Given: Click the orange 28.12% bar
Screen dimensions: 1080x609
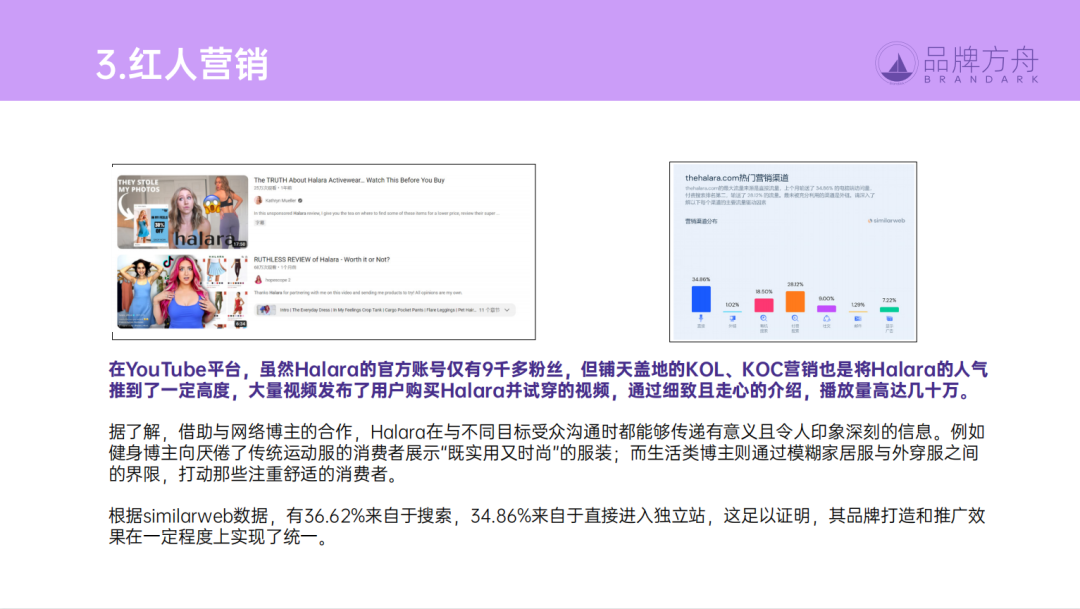Looking at the screenshot, I should [795, 302].
